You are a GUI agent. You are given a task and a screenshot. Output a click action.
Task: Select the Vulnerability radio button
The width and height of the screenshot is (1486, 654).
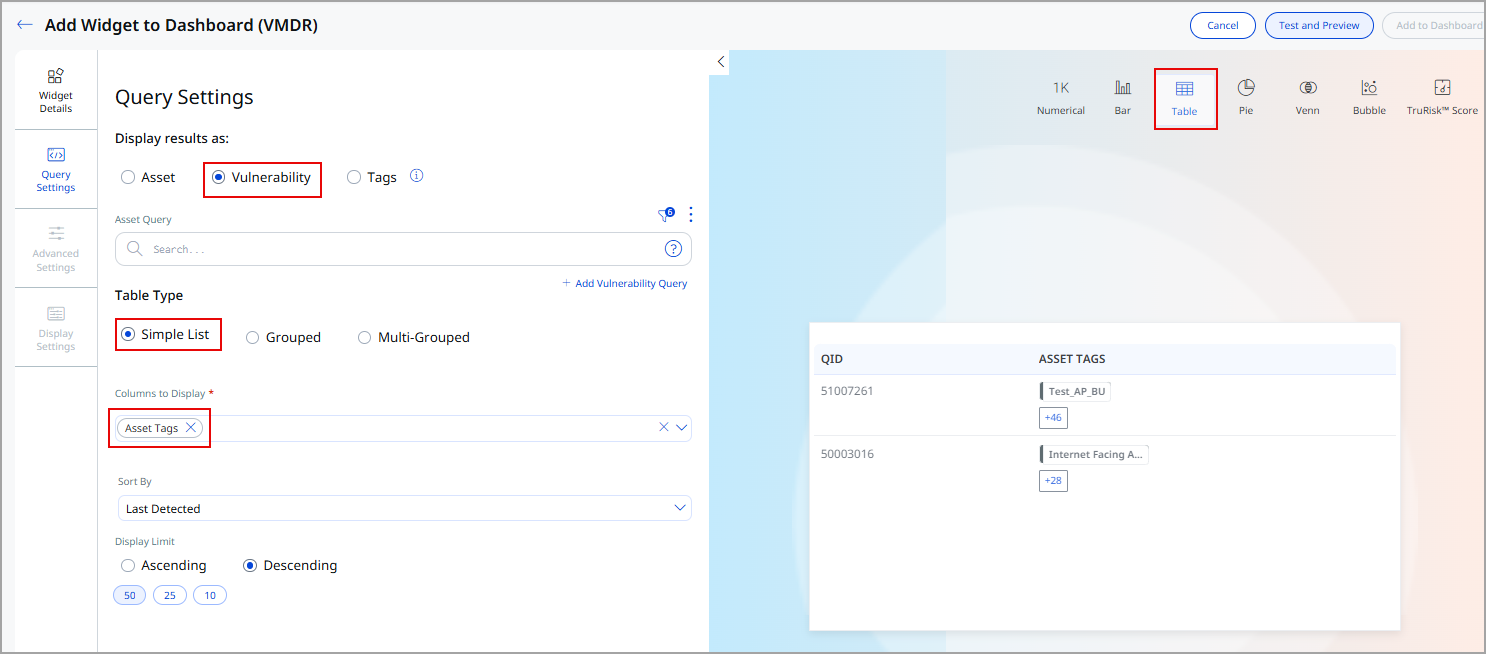point(218,177)
